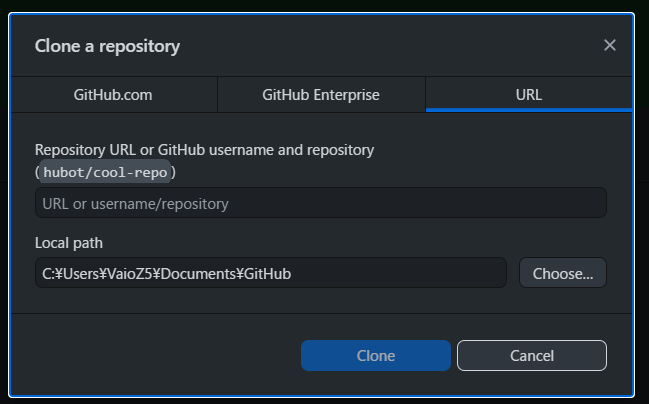The width and height of the screenshot is (649, 404).
Task: Click the Clone a repository title
Action: tap(108, 46)
